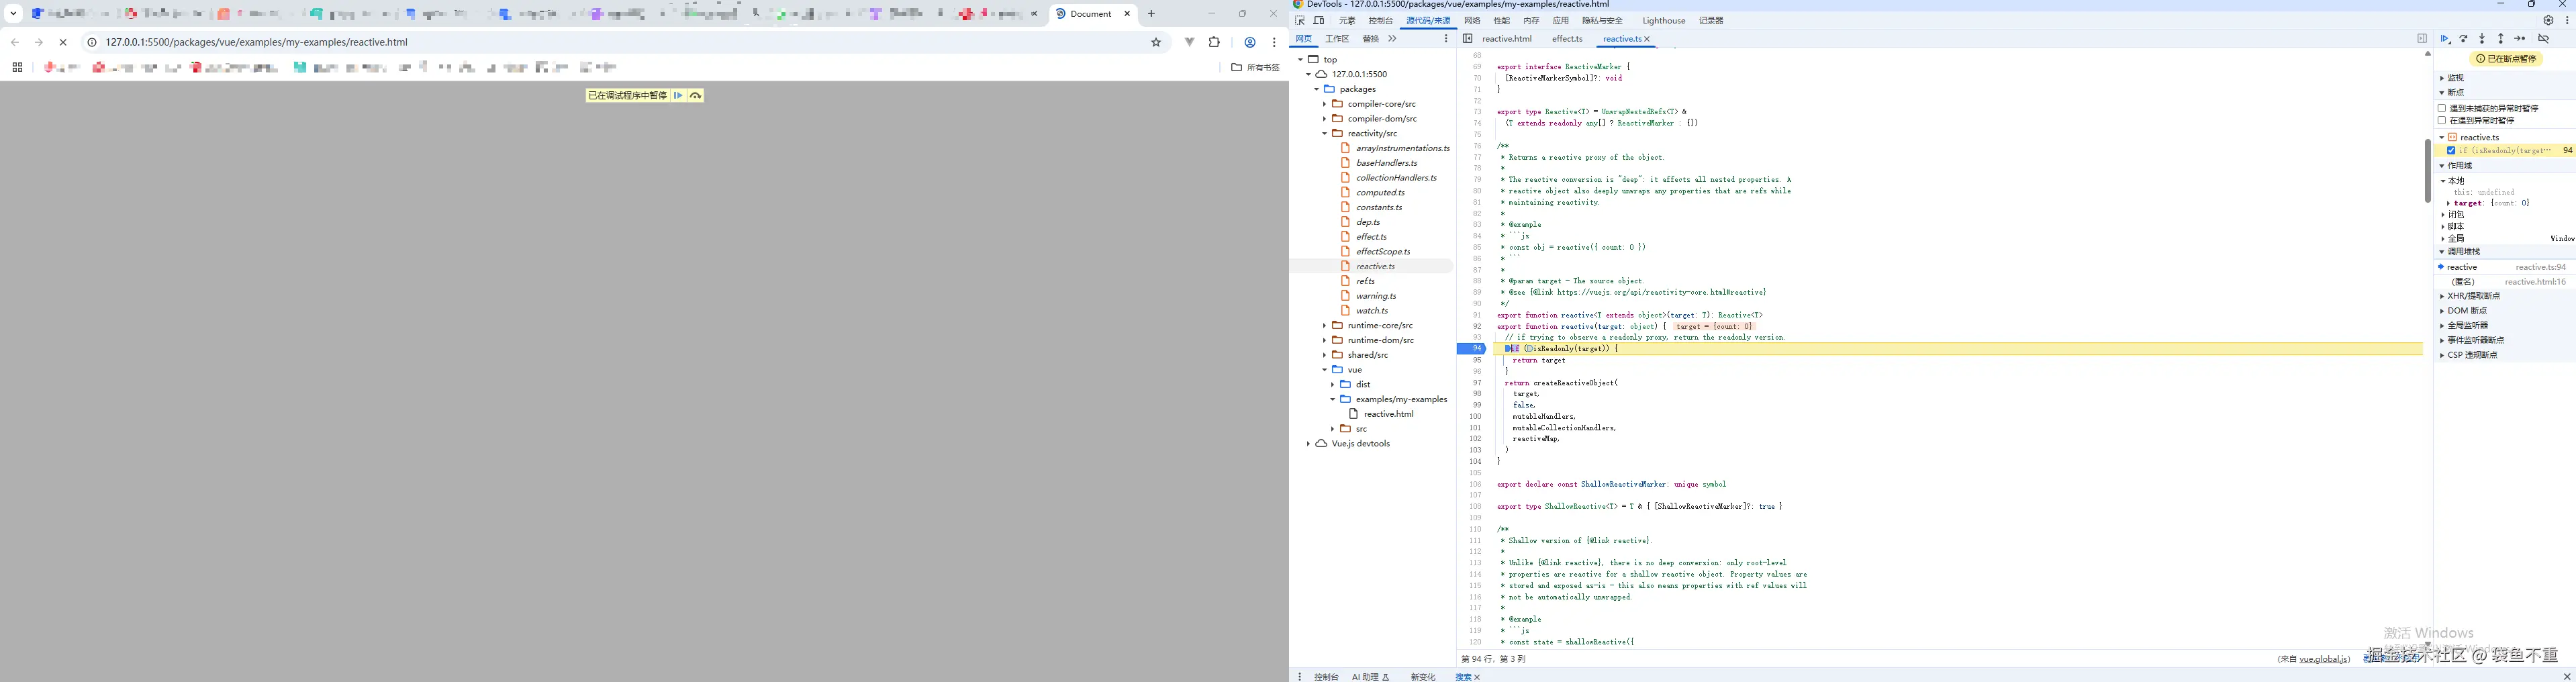Step into next function call

pyautogui.click(x=2482, y=39)
